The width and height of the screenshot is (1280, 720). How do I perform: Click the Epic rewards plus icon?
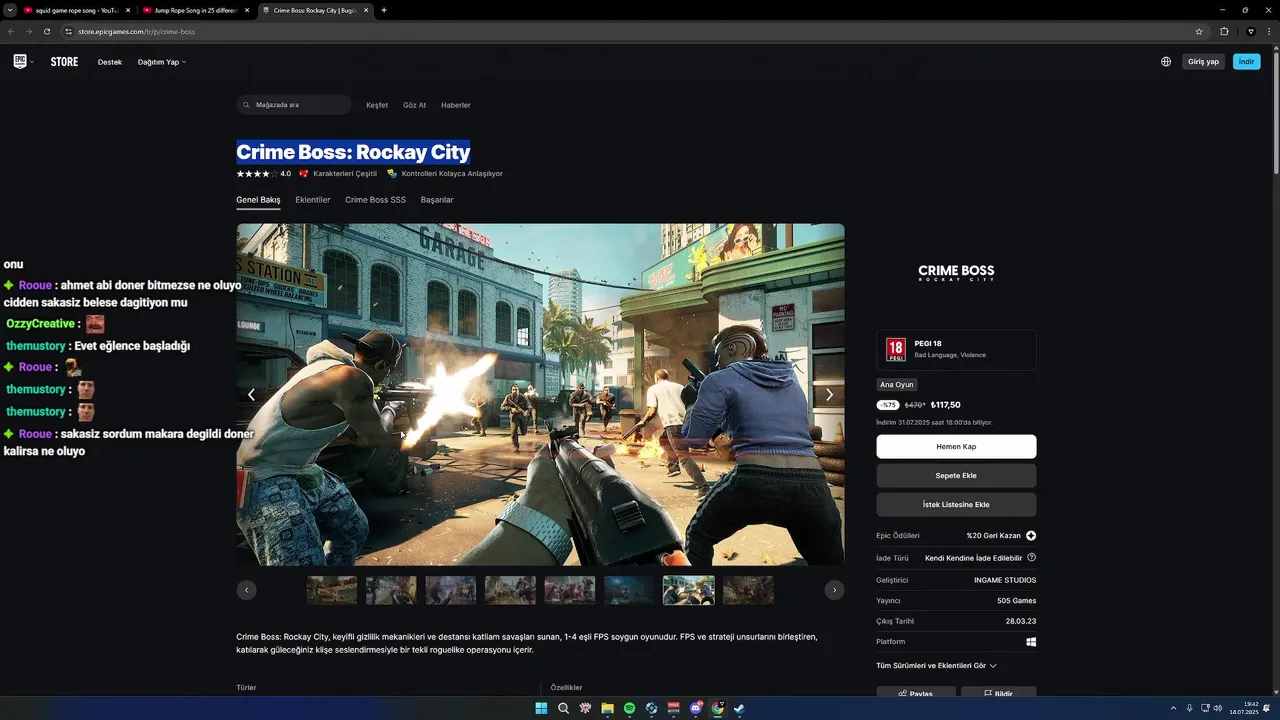(1031, 536)
